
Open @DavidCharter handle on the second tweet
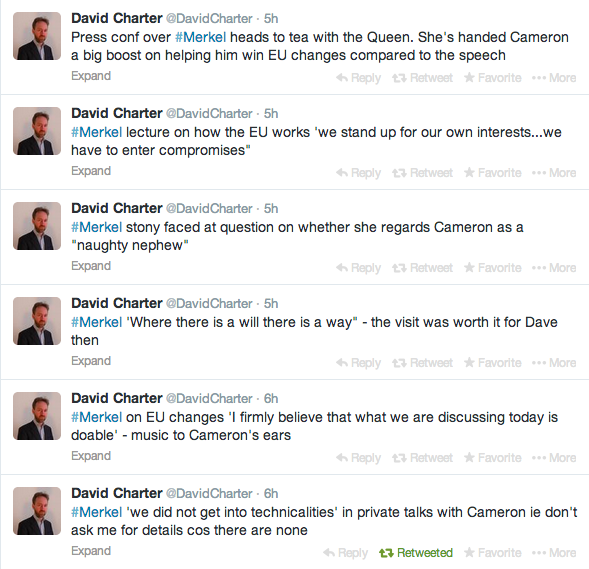[x=209, y=113]
